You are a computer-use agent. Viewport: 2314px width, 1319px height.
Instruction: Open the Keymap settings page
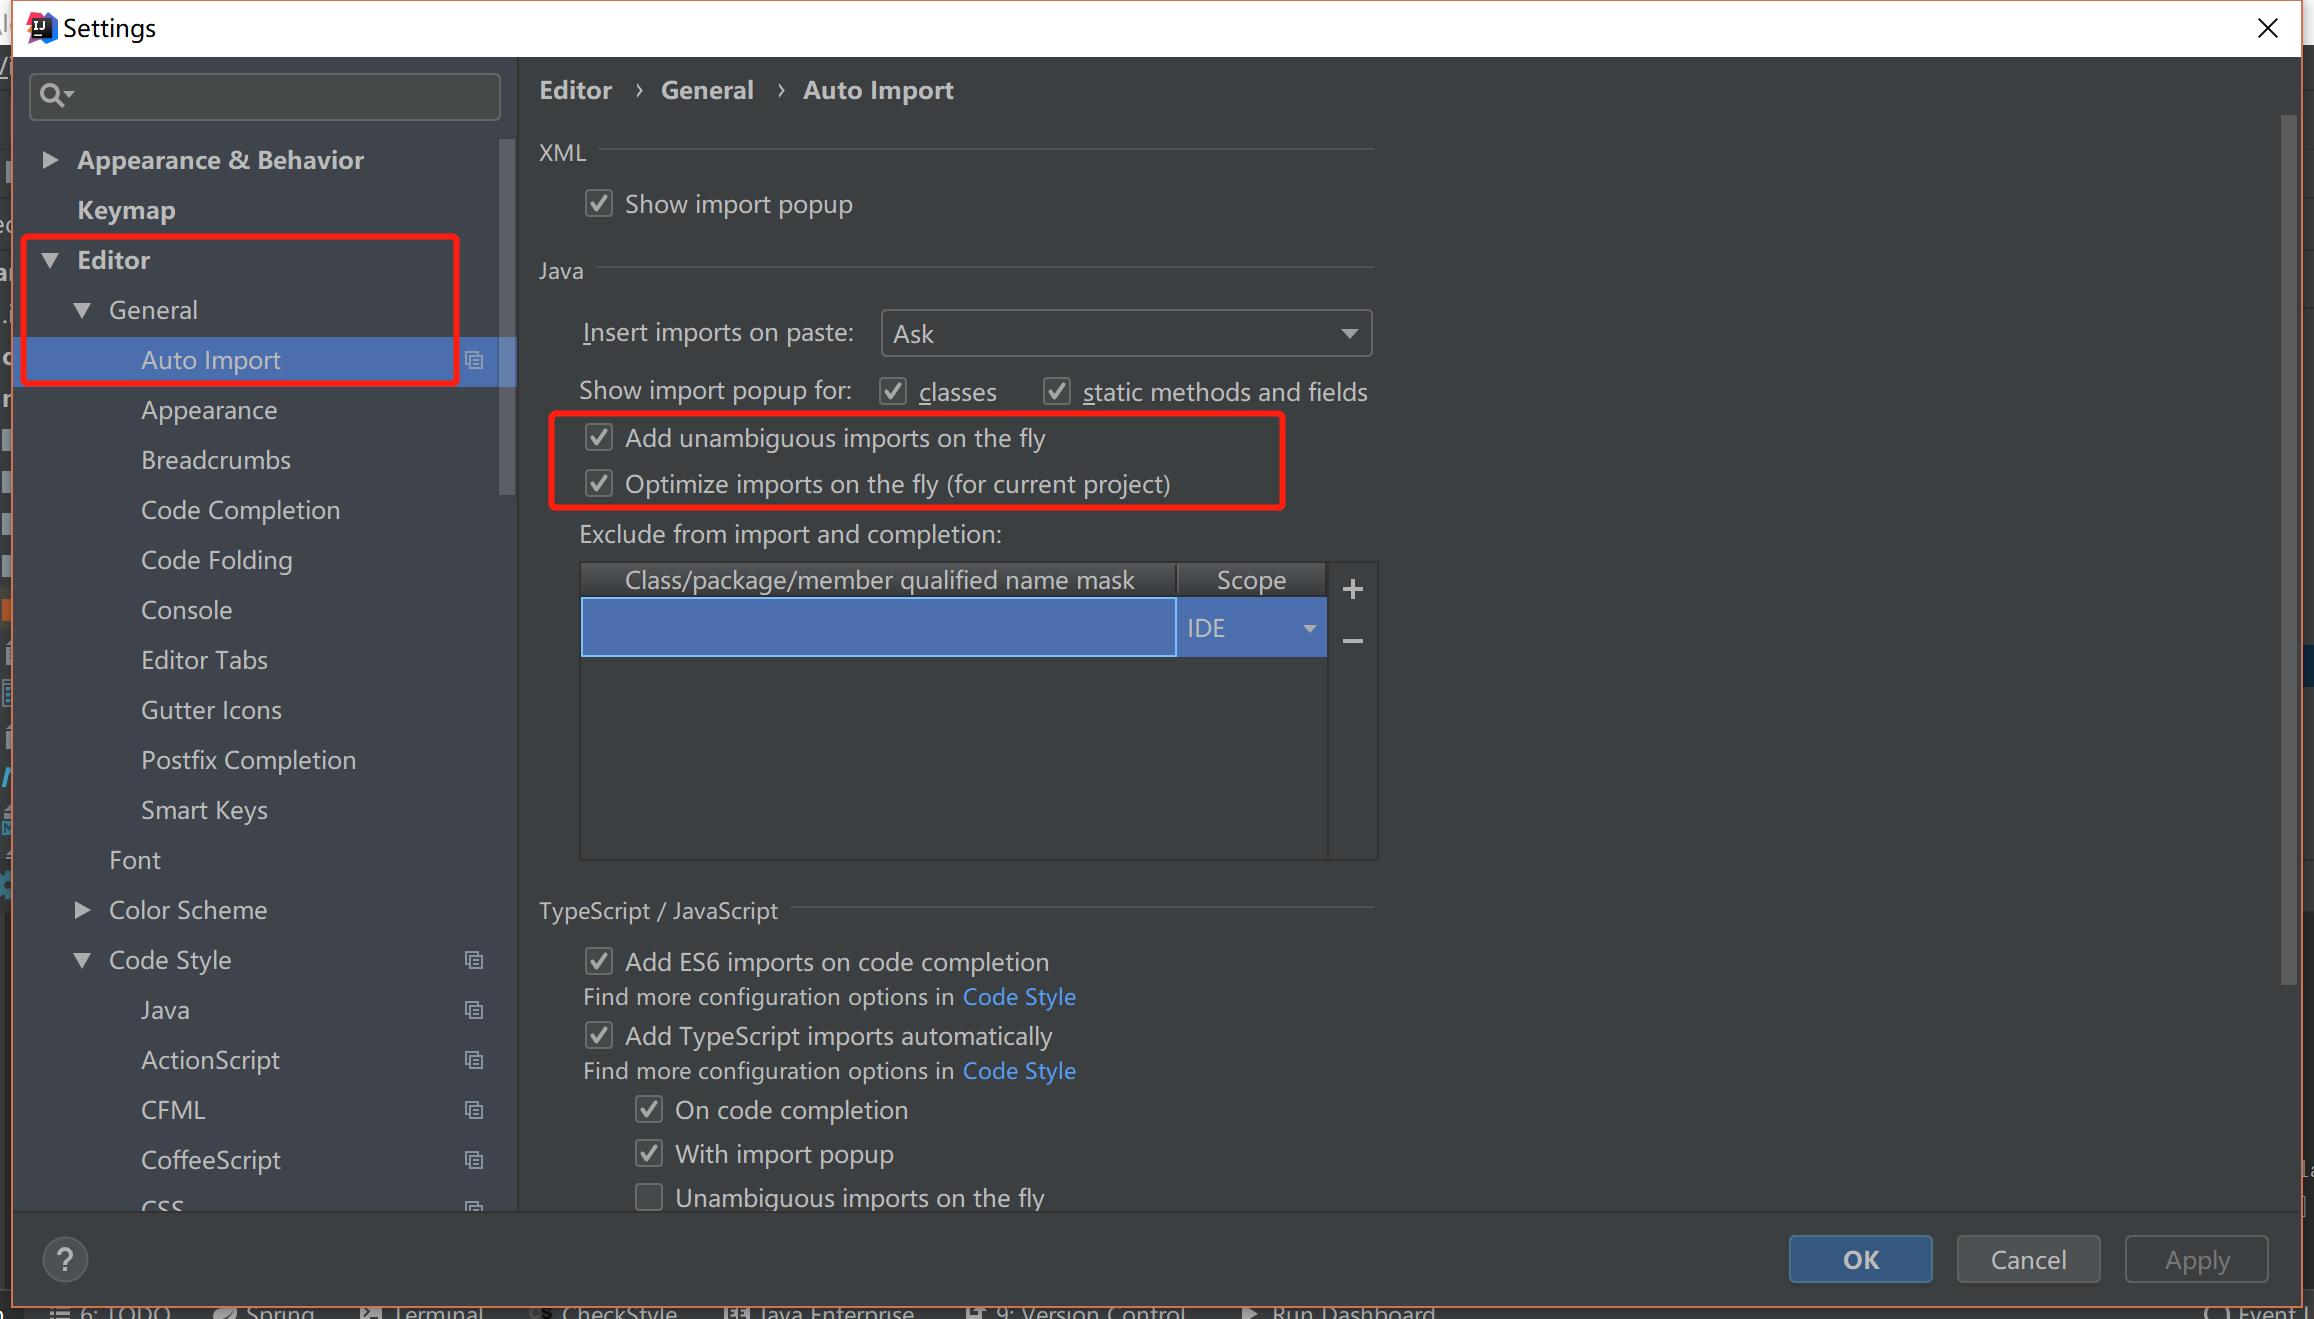click(126, 210)
